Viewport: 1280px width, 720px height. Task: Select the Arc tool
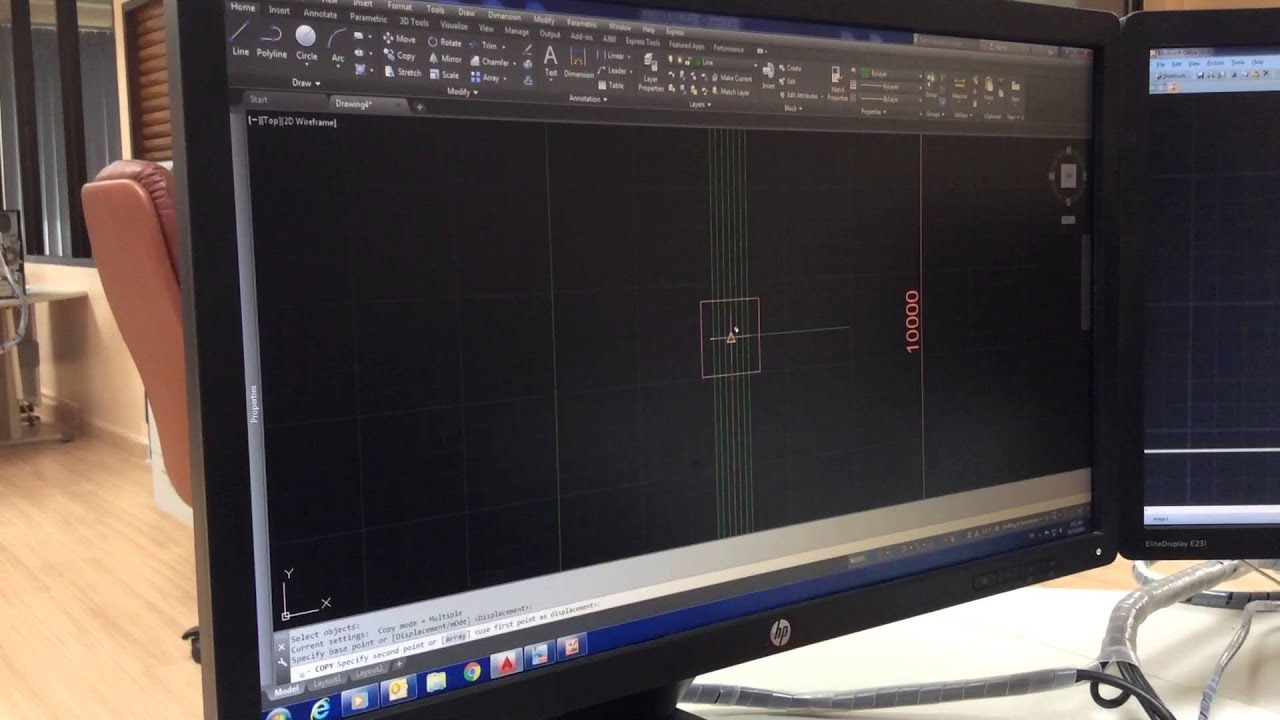(338, 48)
